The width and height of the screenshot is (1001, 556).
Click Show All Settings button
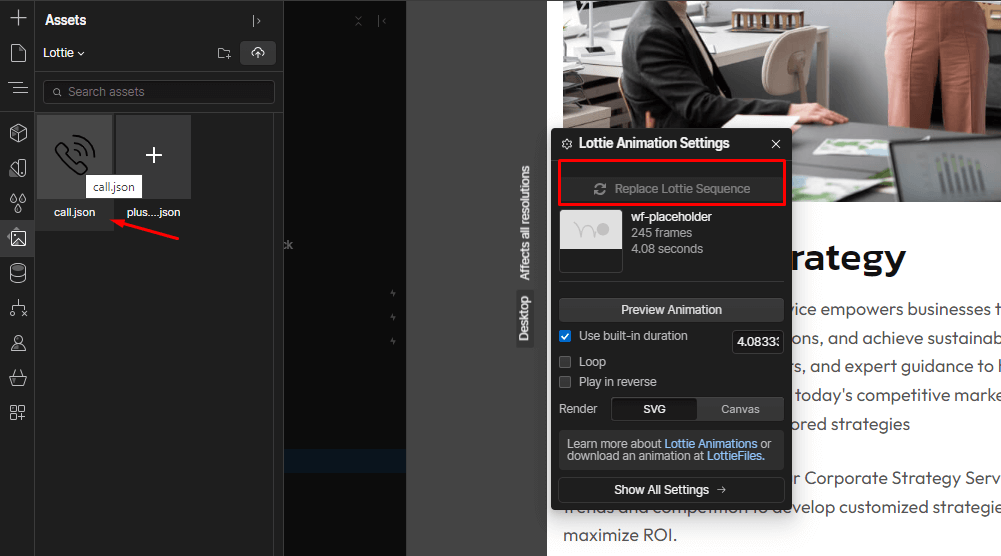(x=672, y=490)
